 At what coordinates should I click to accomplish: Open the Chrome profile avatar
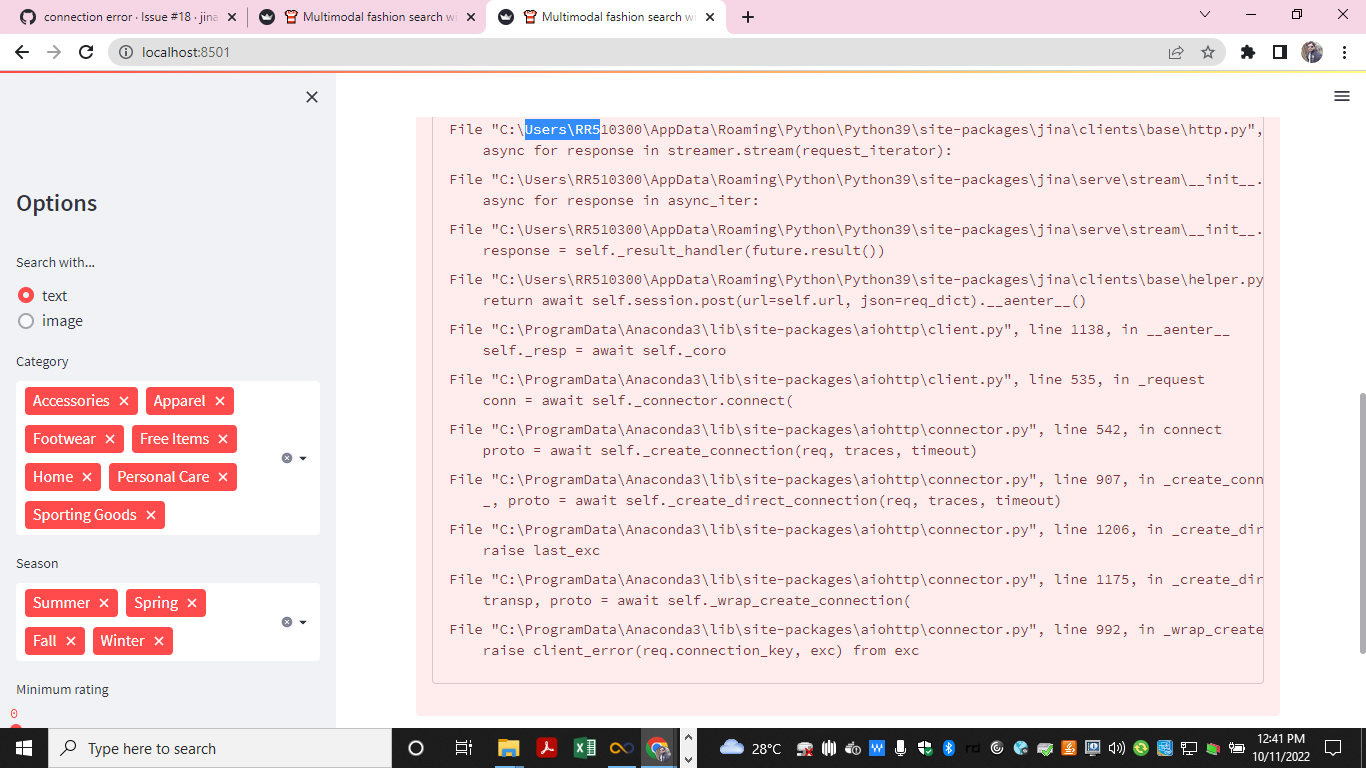1312,52
